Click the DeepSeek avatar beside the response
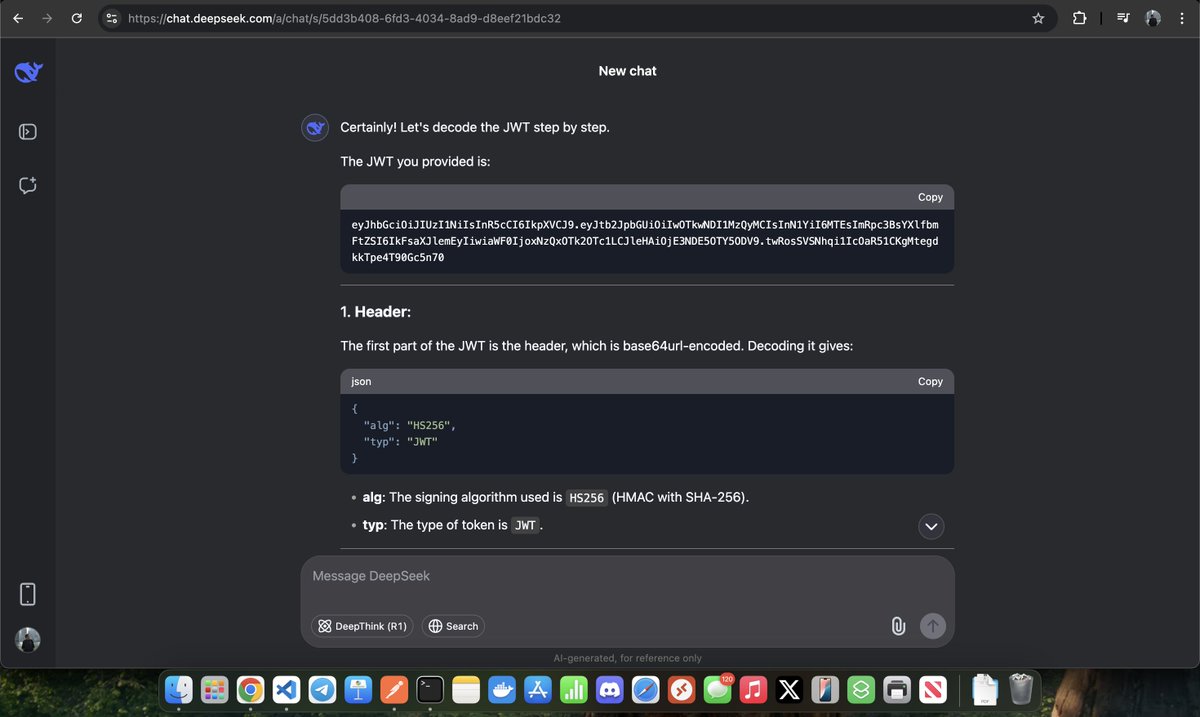 (315, 128)
